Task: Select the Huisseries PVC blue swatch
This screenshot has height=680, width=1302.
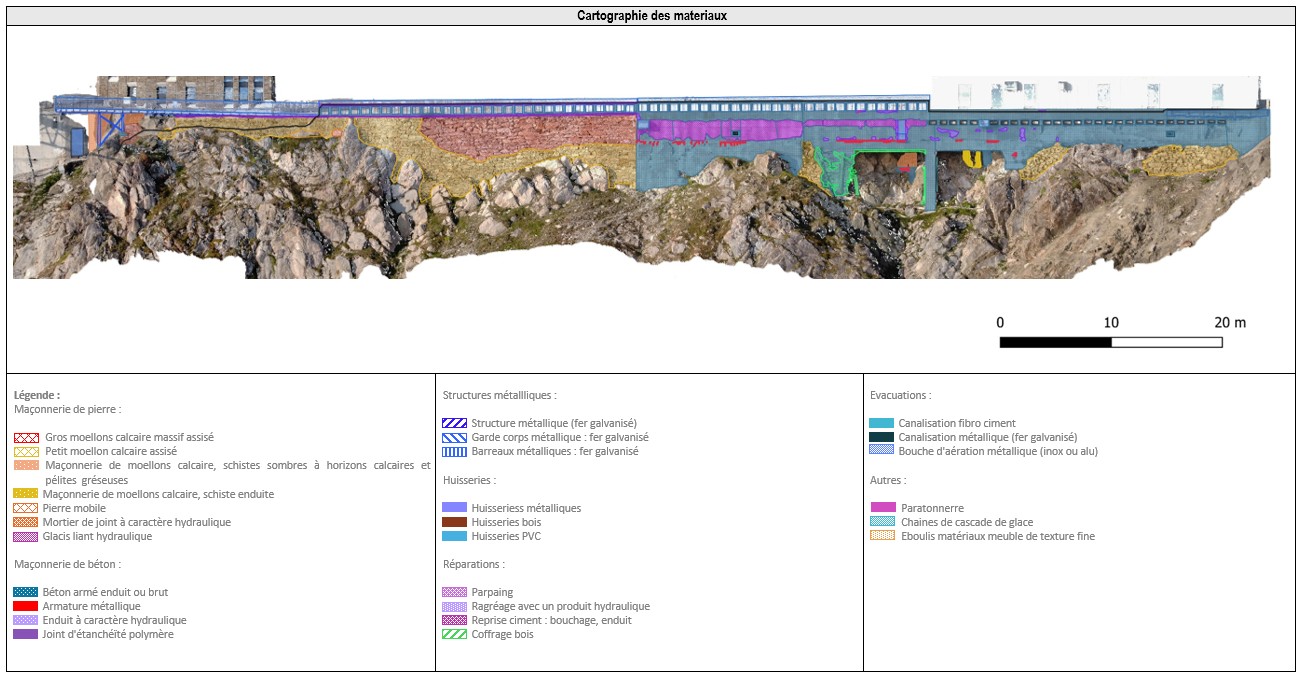Action: point(454,536)
